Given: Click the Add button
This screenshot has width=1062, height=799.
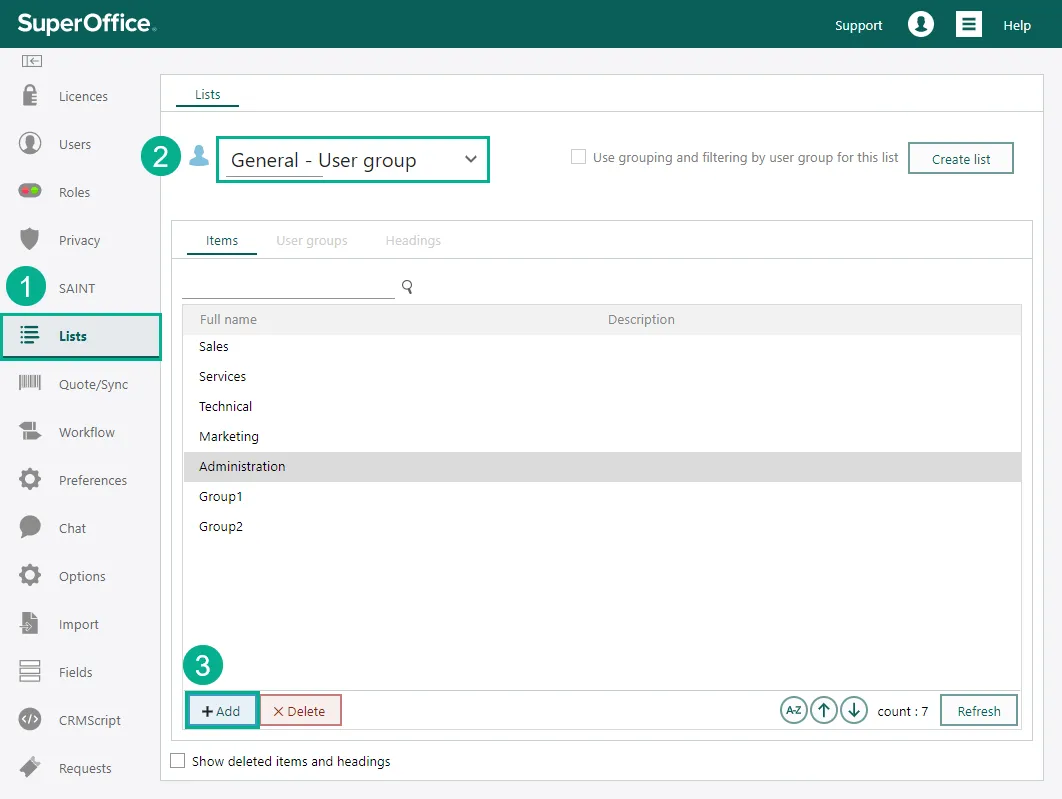Looking at the screenshot, I should point(222,711).
